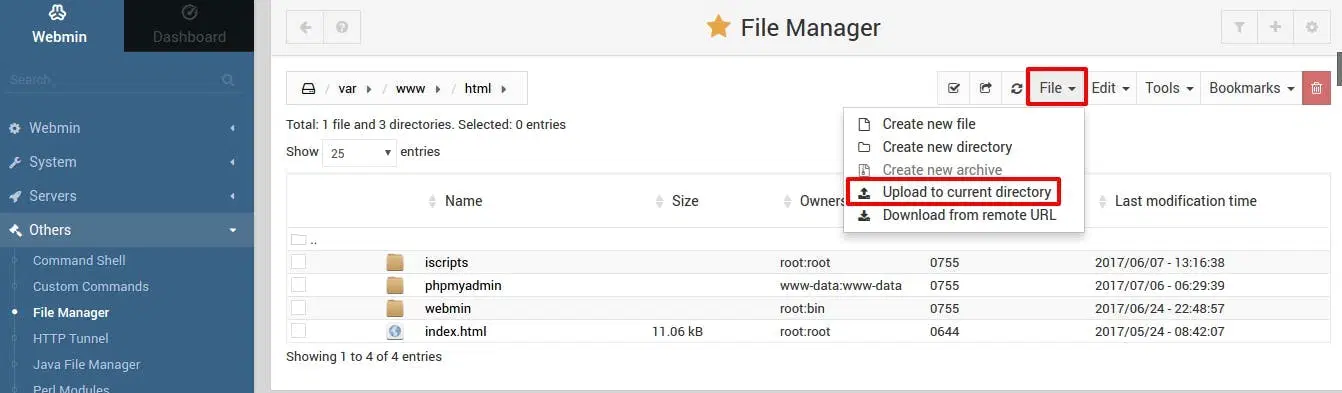The image size is (1342, 393).
Task: Click the phpmyadmin folder icon
Action: (395, 286)
